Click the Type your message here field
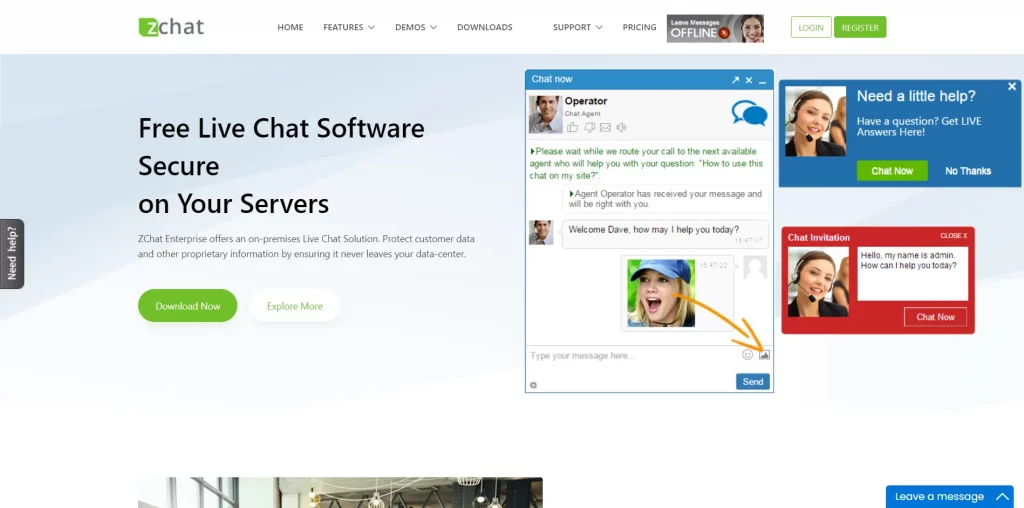The image size is (1024, 508). point(633,356)
